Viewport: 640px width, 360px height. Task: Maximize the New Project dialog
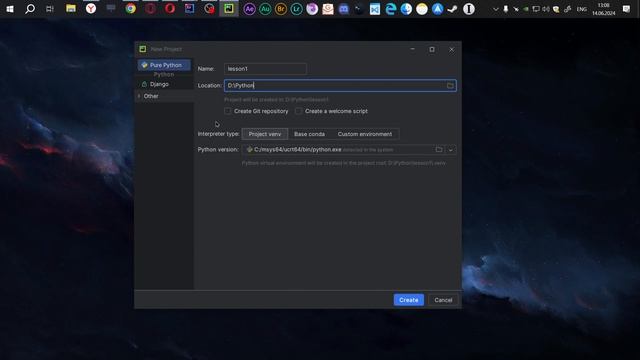click(432, 49)
